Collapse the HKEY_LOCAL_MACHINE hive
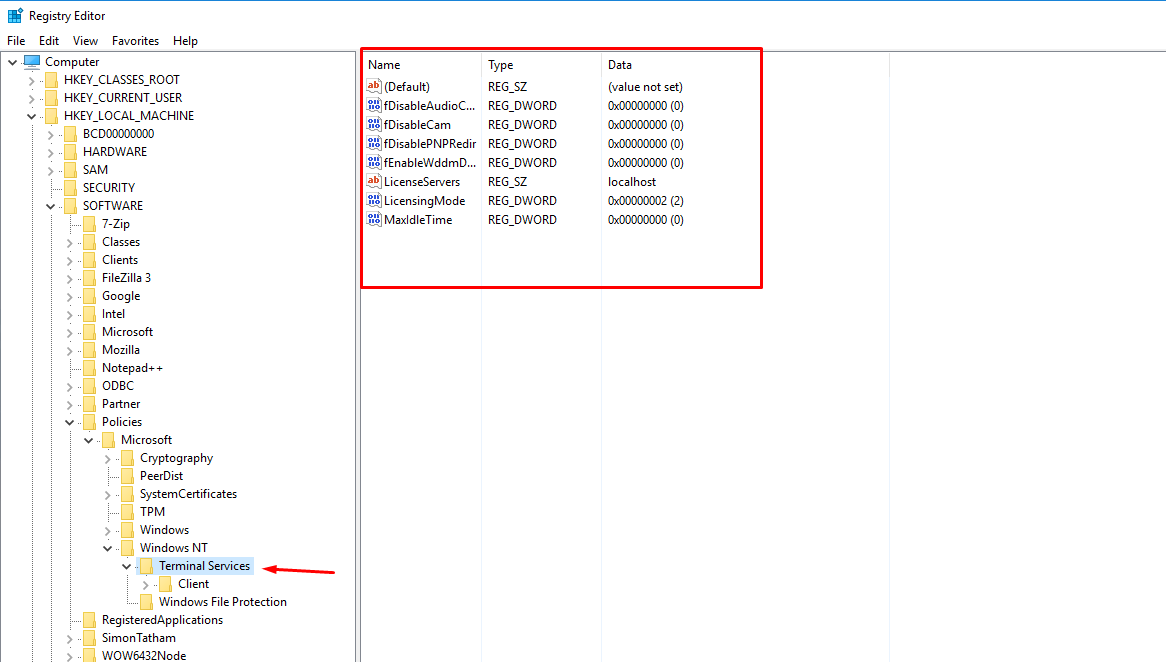1166x662 pixels. (x=31, y=116)
